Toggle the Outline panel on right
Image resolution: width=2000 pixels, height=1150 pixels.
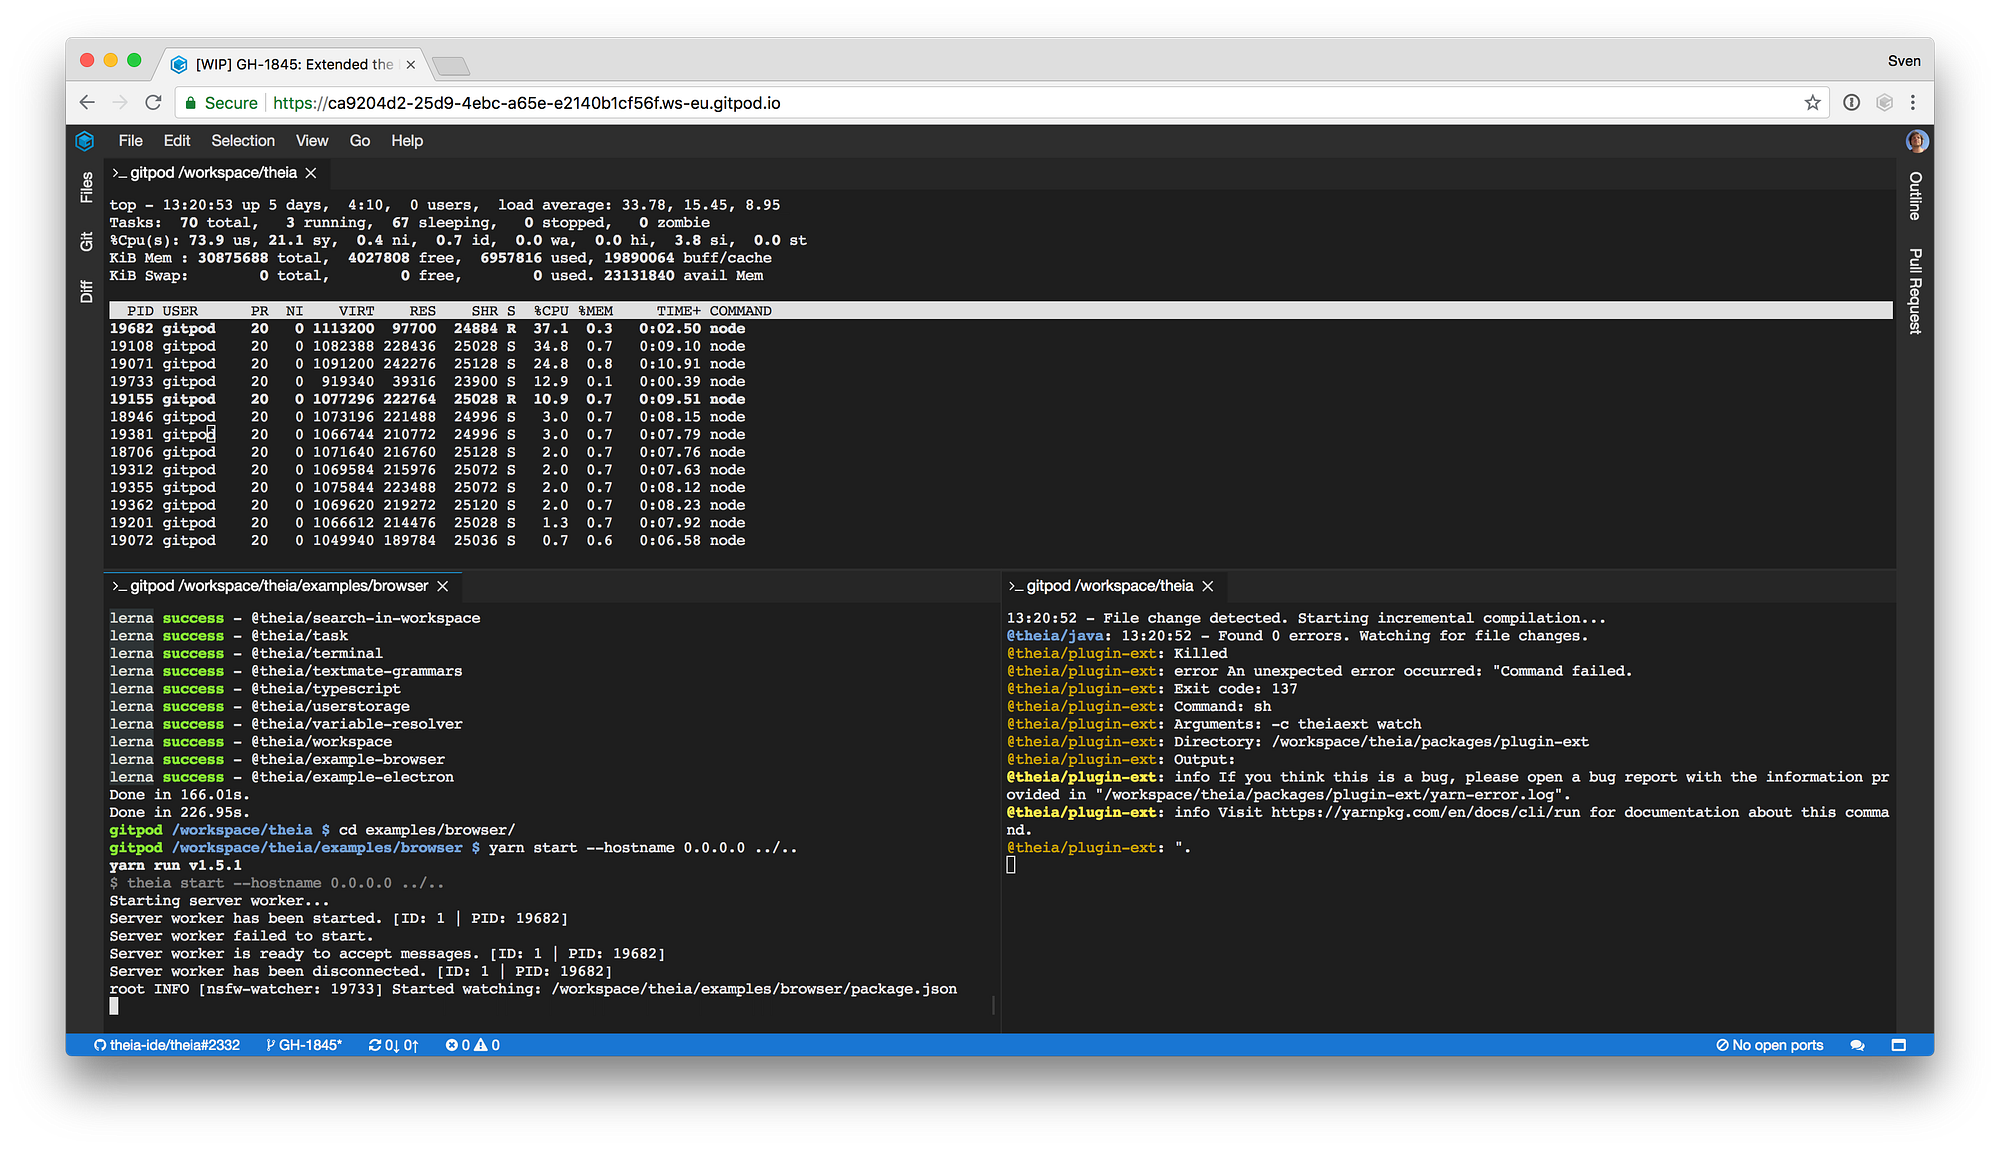[x=1914, y=195]
